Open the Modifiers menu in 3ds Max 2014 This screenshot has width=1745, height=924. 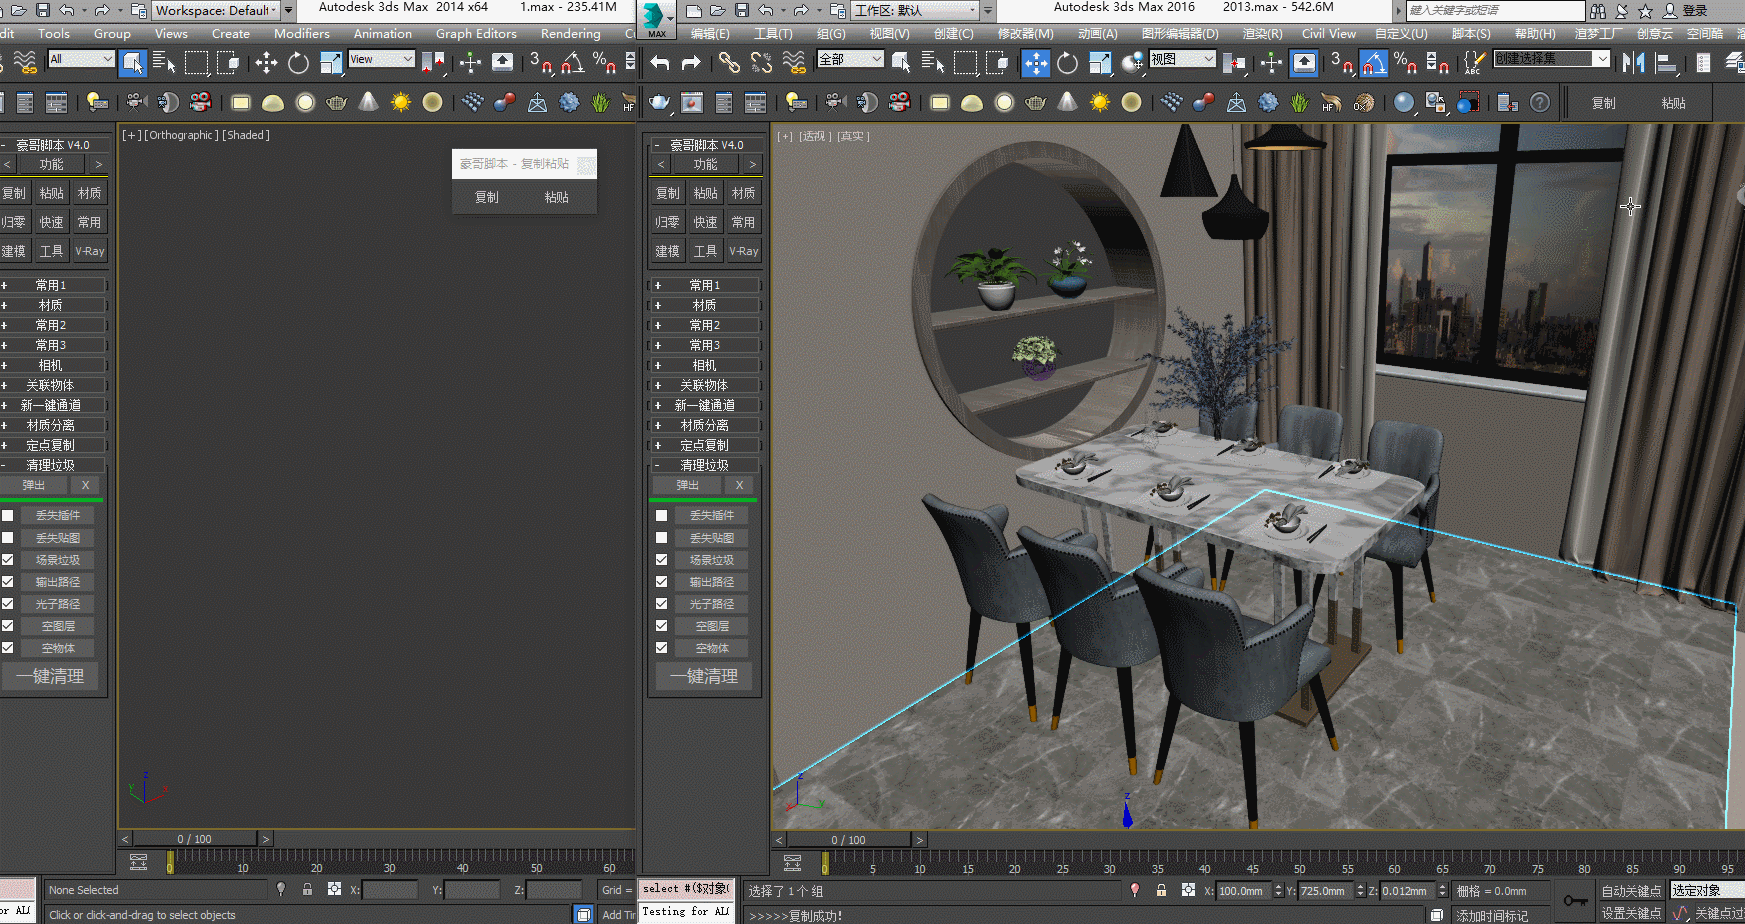(302, 34)
